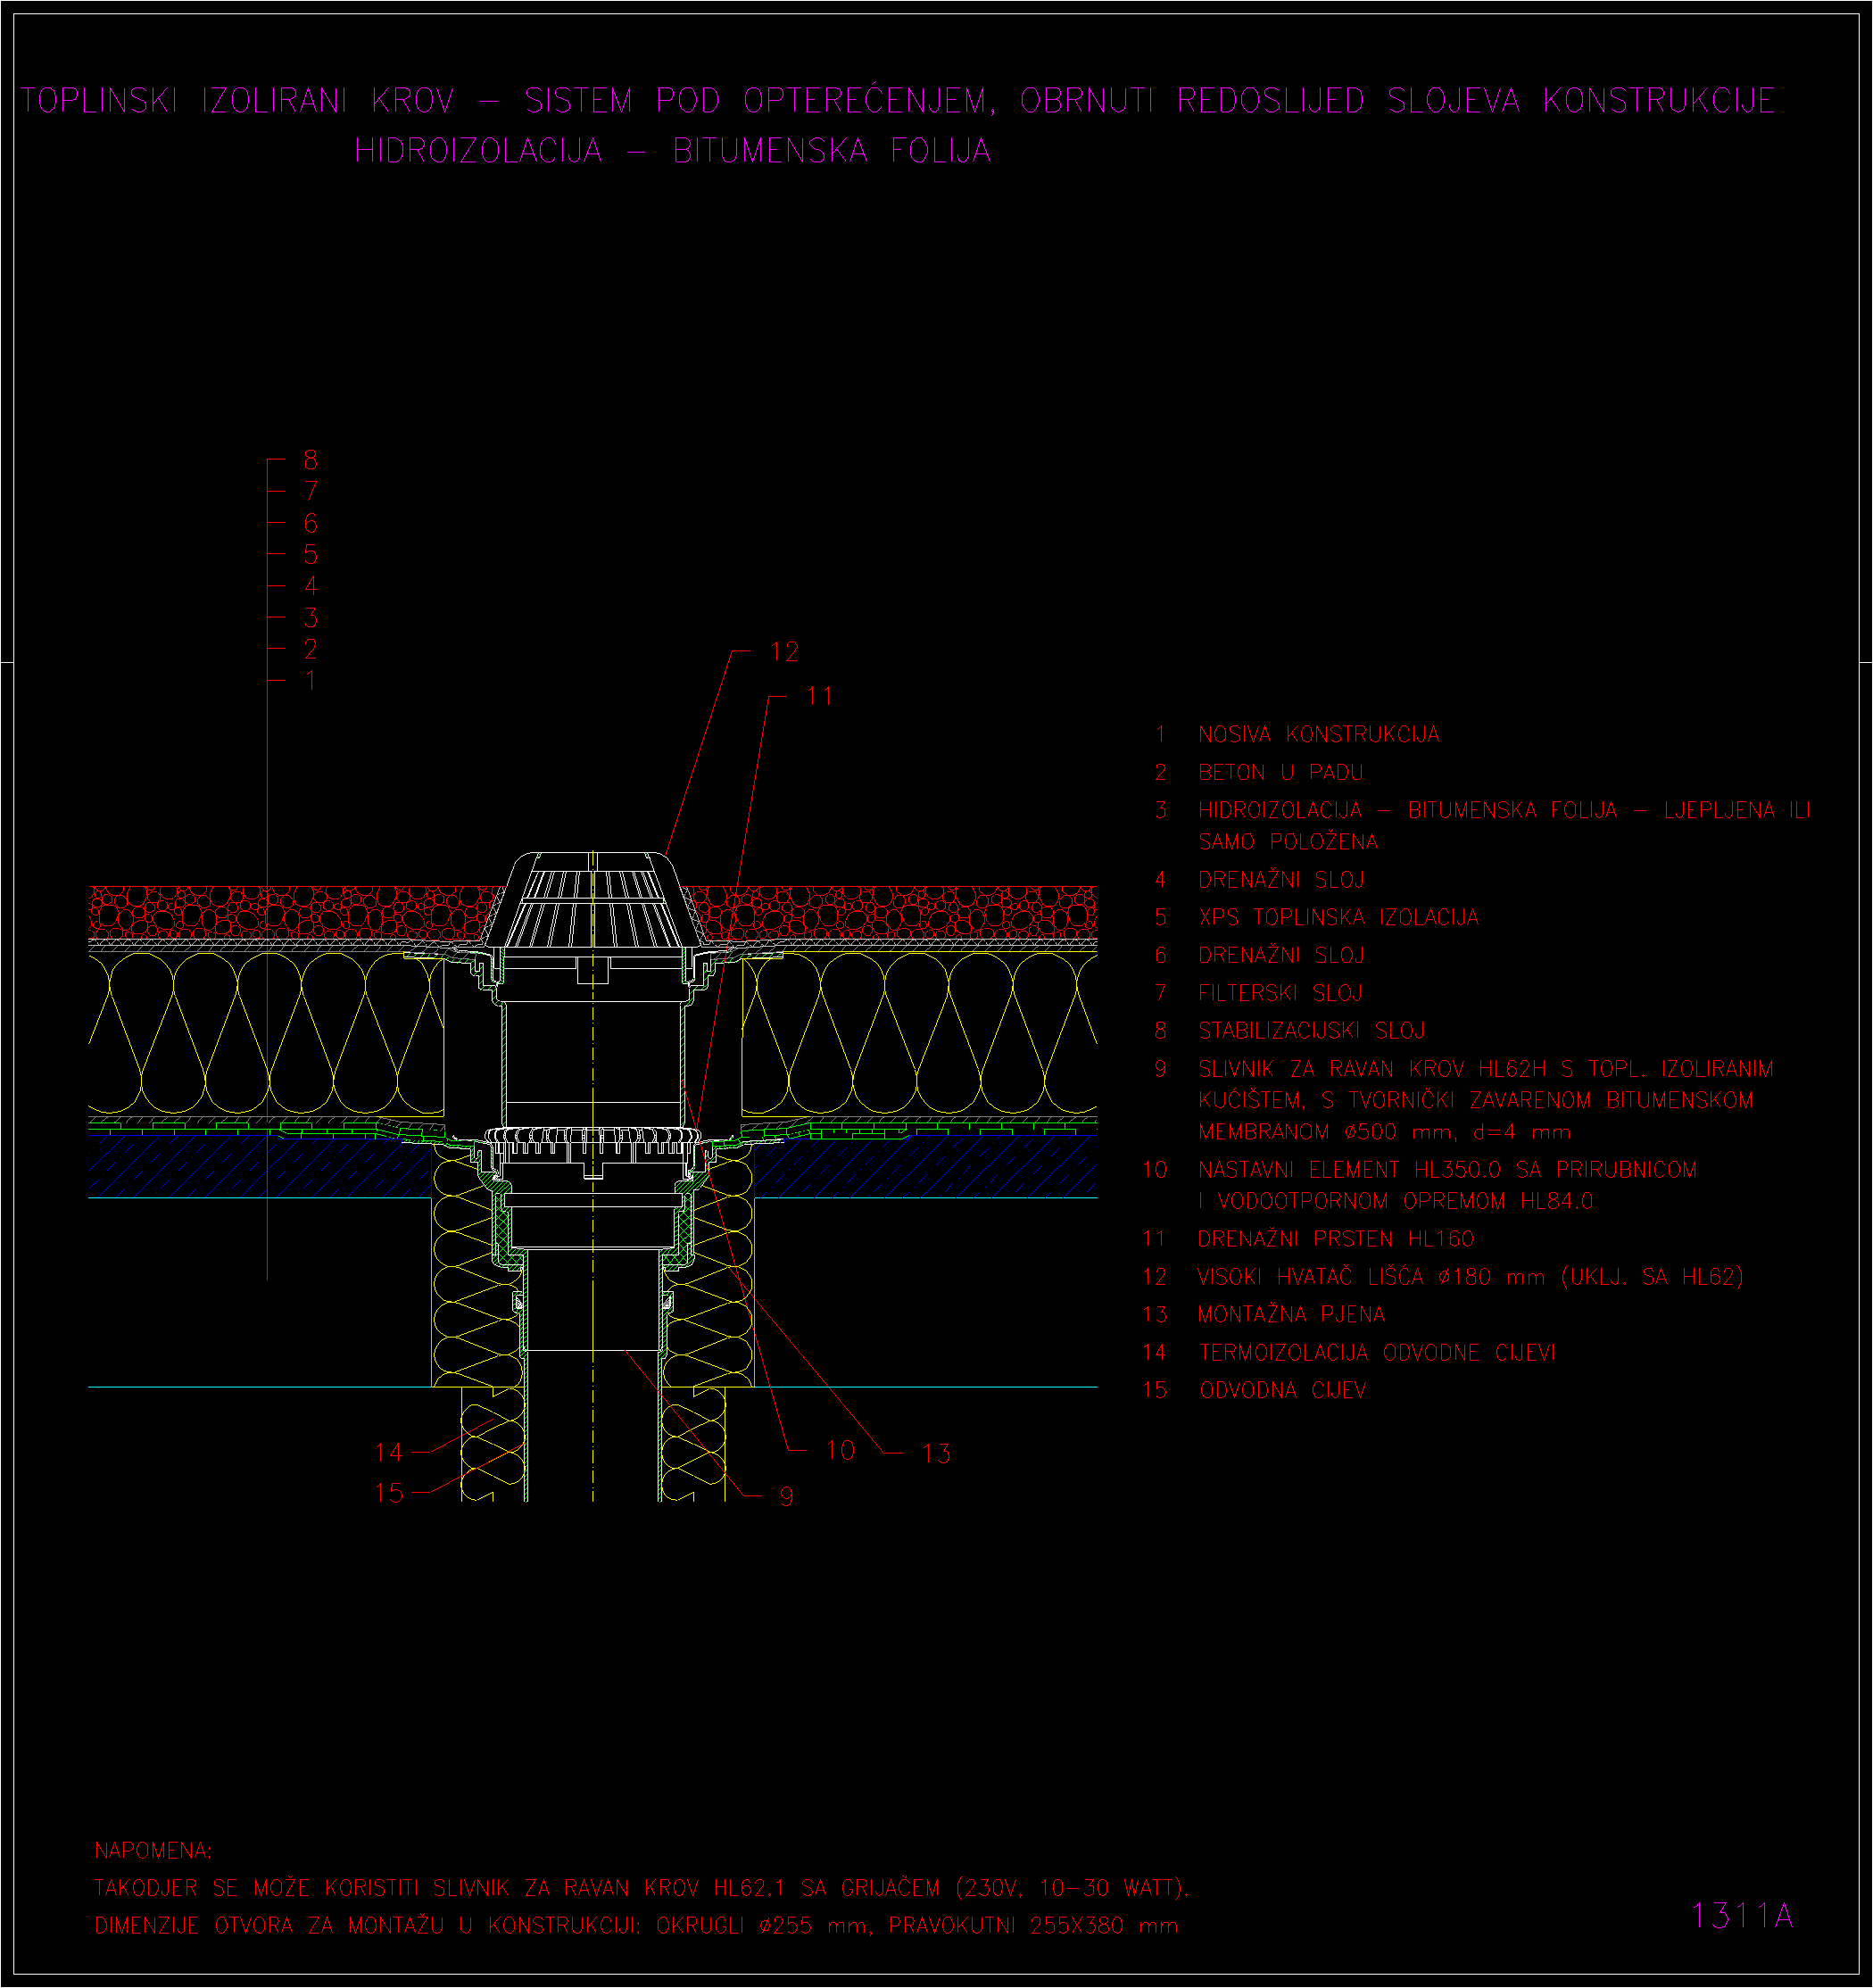
Task: Click the drawing title 'TOPLINSKI IZOLIRANI KROV'
Action: pos(238,101)
